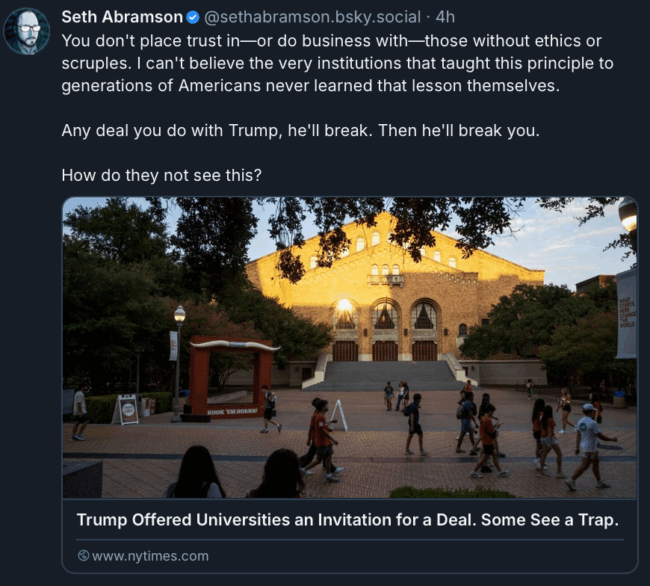Click the Hook 'Em Horns longhorn frame
The width and height of the screenshot is (650, 586).
pyautogui.click(x=231, y=376)
